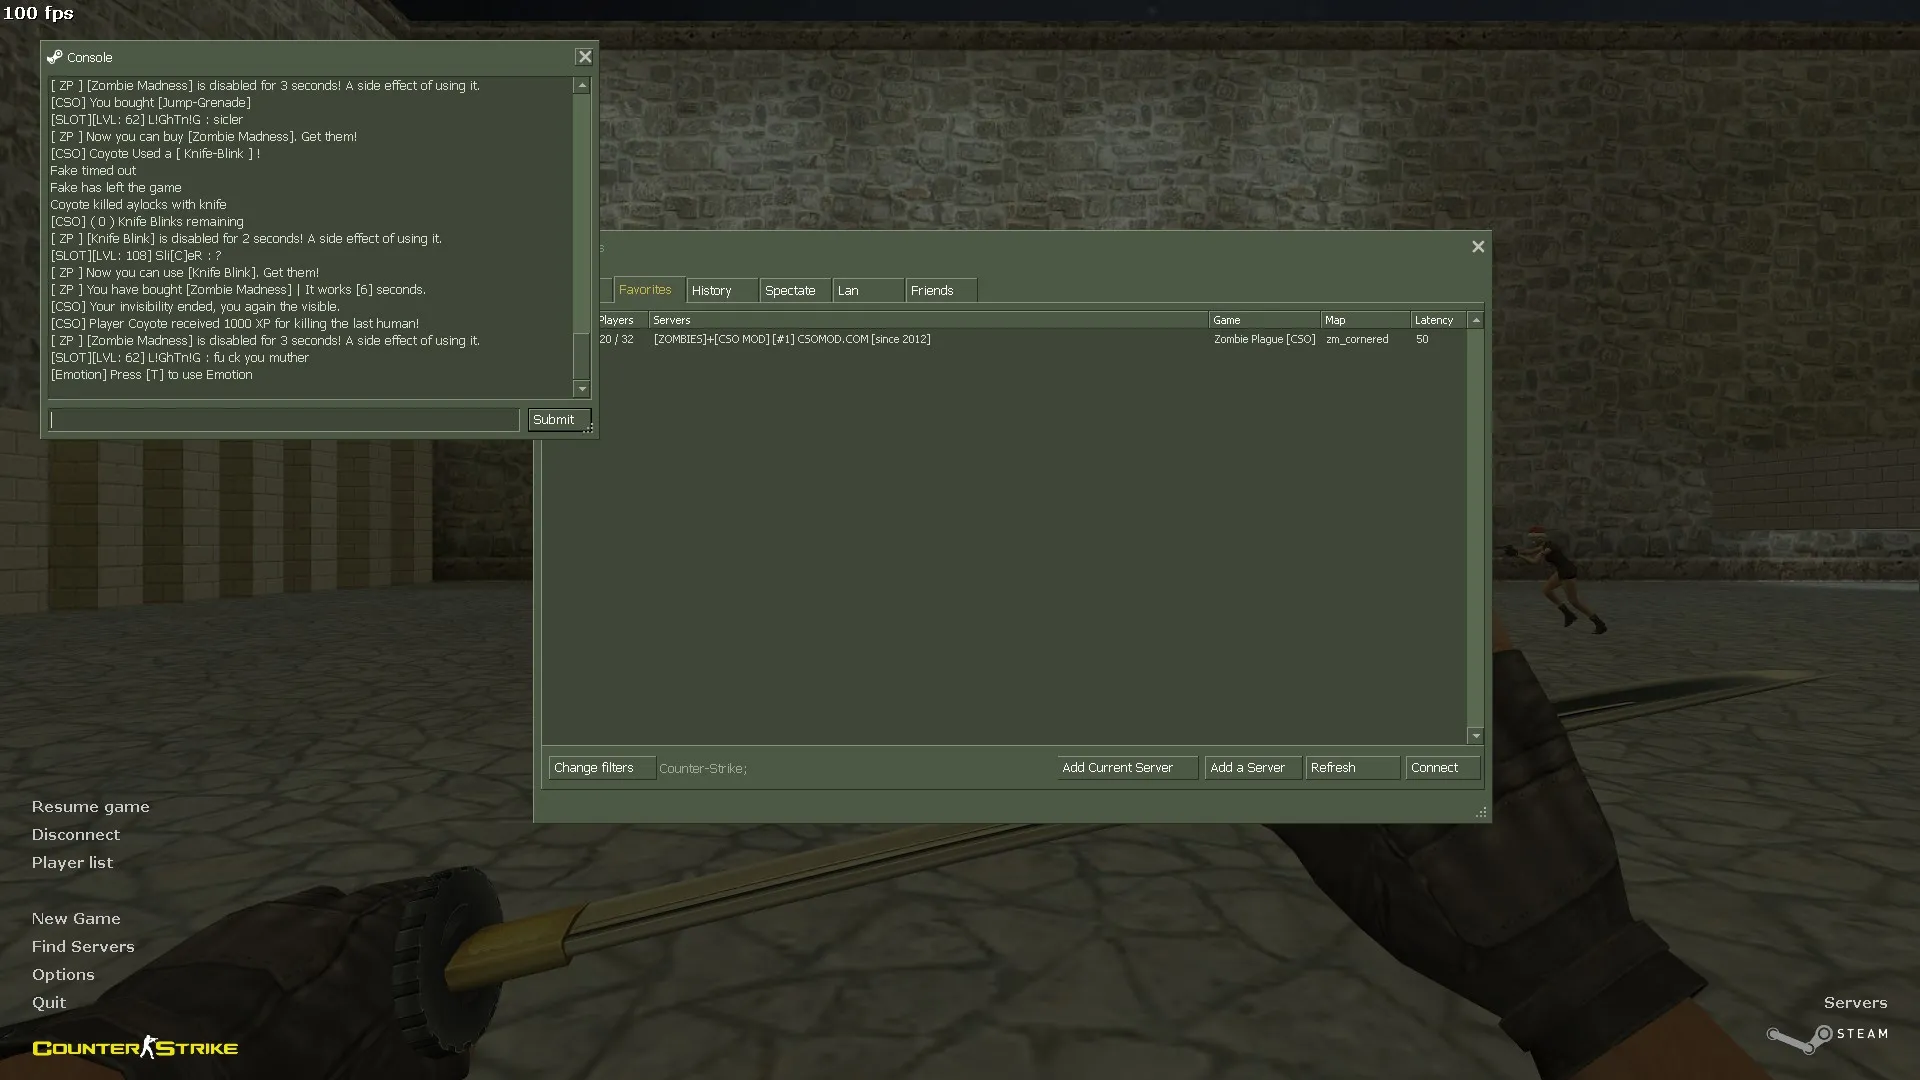Click console line 'Fake timed out'
Viewport: 1920px width, 1080px height.
[93, 171]
